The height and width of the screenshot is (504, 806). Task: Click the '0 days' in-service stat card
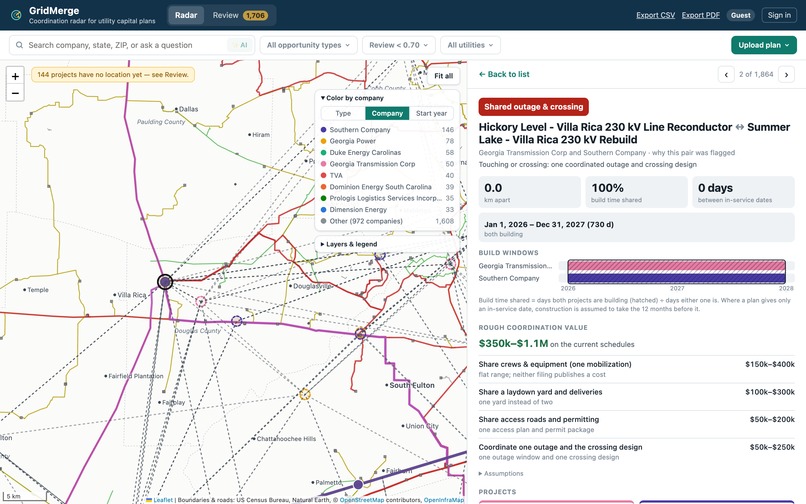pos(743,192)
